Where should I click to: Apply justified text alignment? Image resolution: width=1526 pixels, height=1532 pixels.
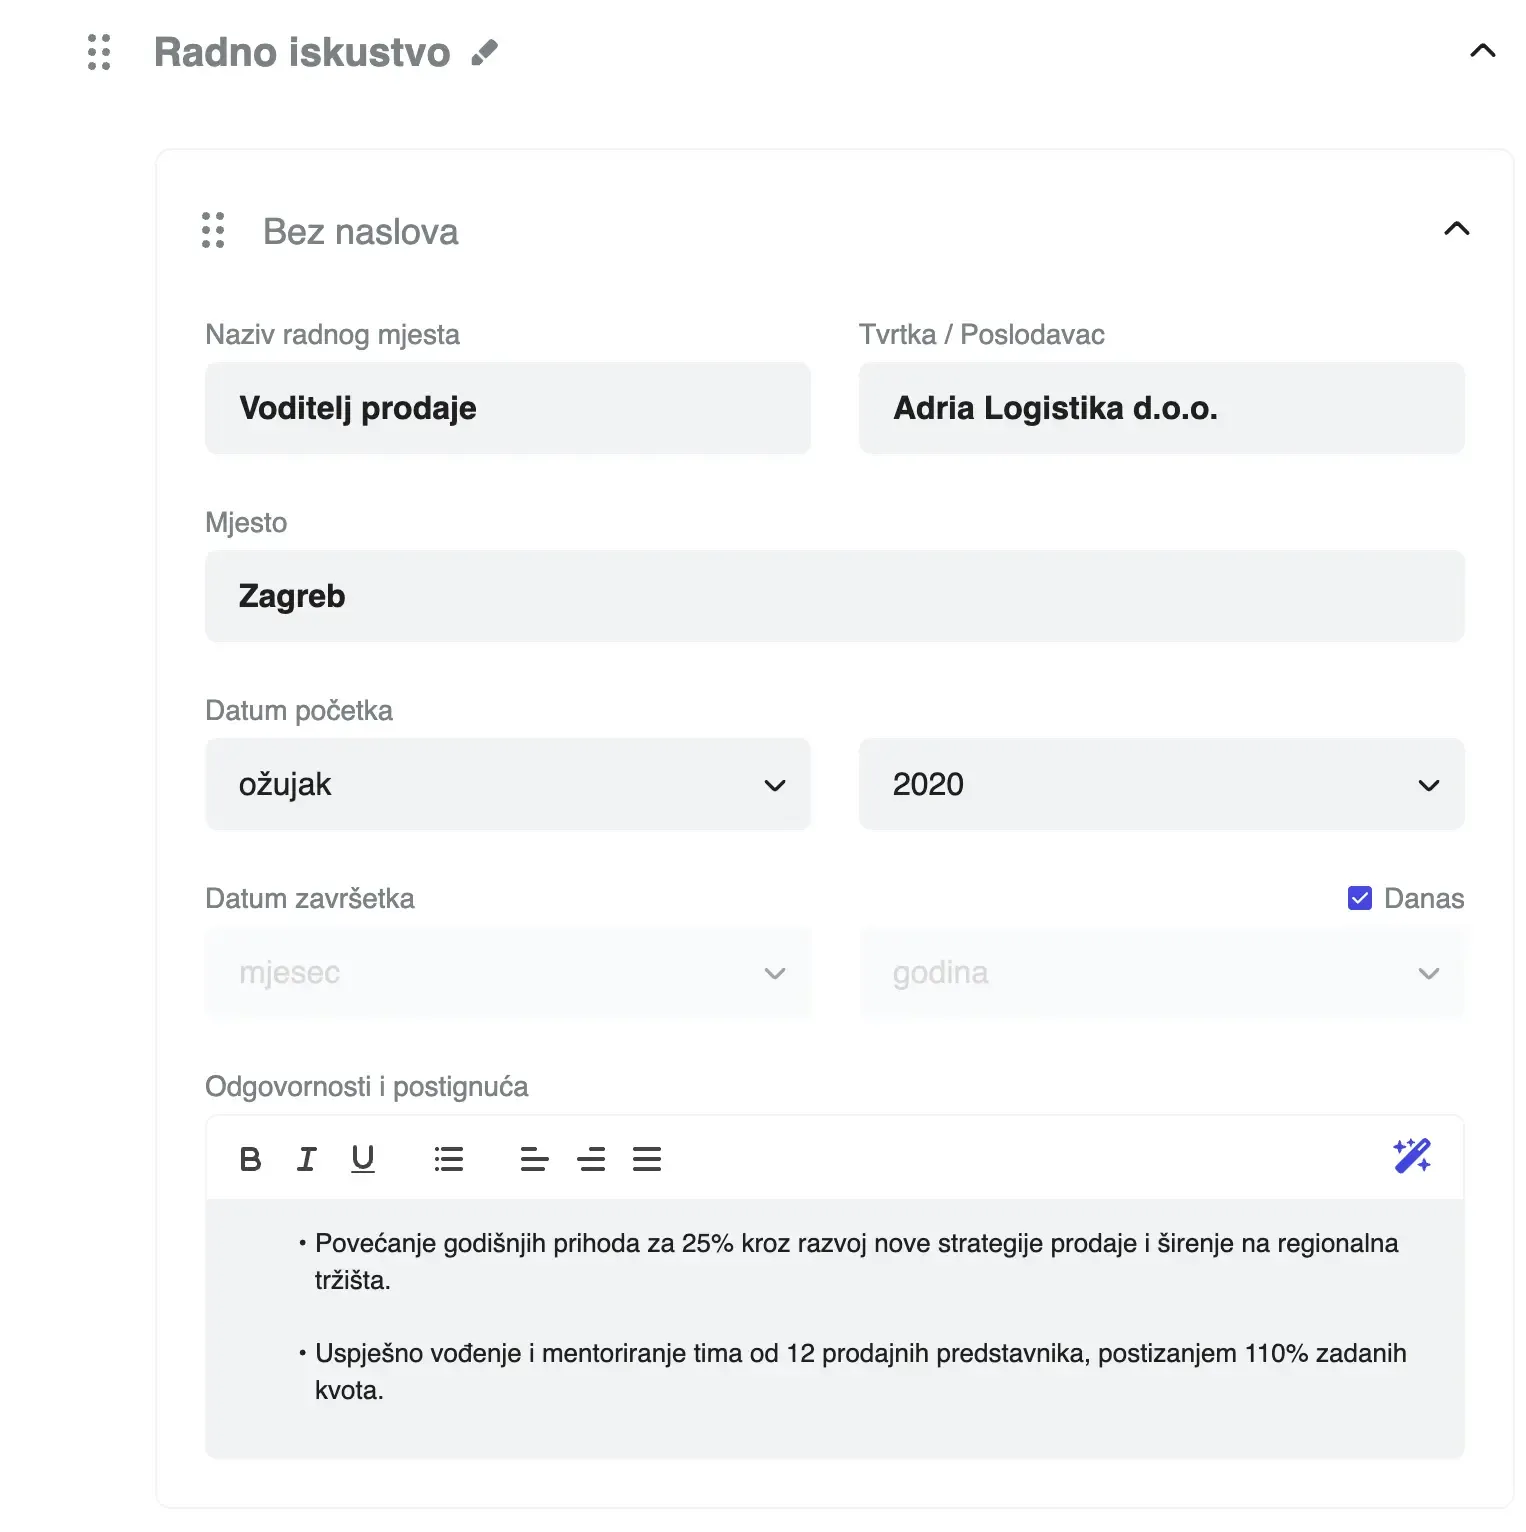[647, 1158]
